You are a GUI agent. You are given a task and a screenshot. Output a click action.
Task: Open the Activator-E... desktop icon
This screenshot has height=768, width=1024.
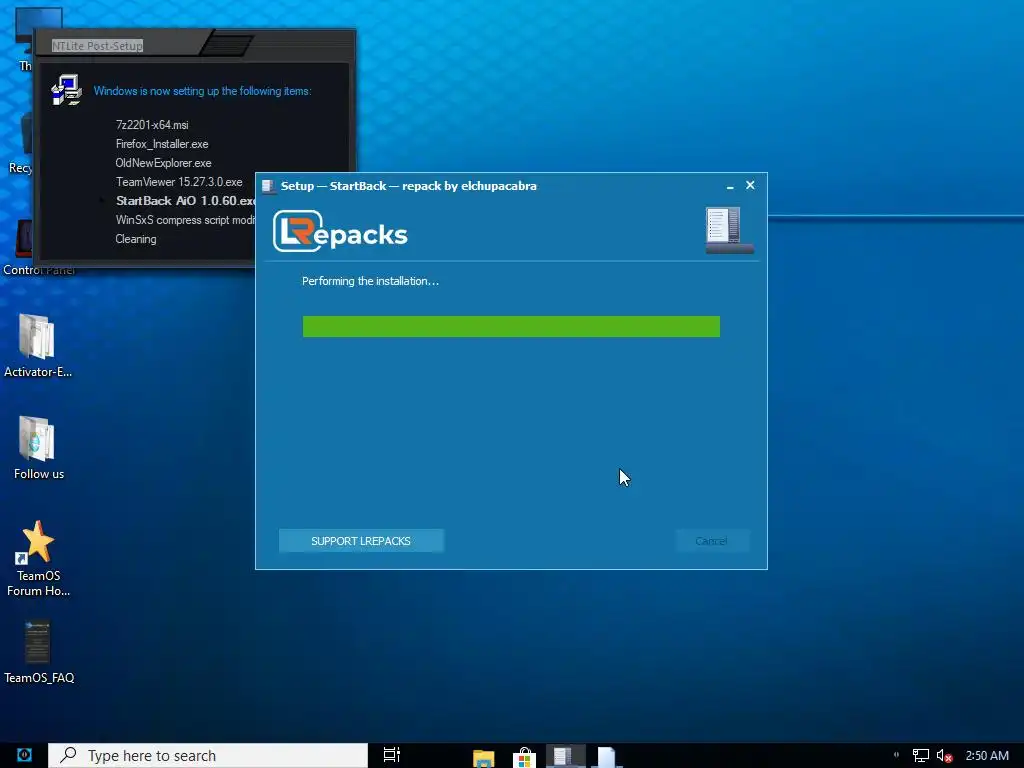(38, 346)
